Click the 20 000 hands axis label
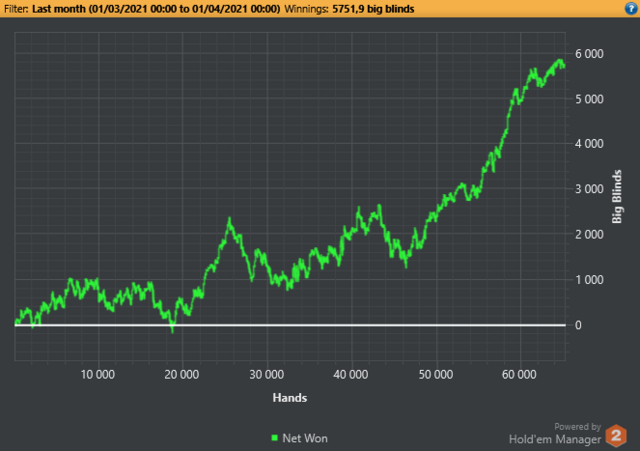This screenshot has height=451, width=640. click(182, 374)
